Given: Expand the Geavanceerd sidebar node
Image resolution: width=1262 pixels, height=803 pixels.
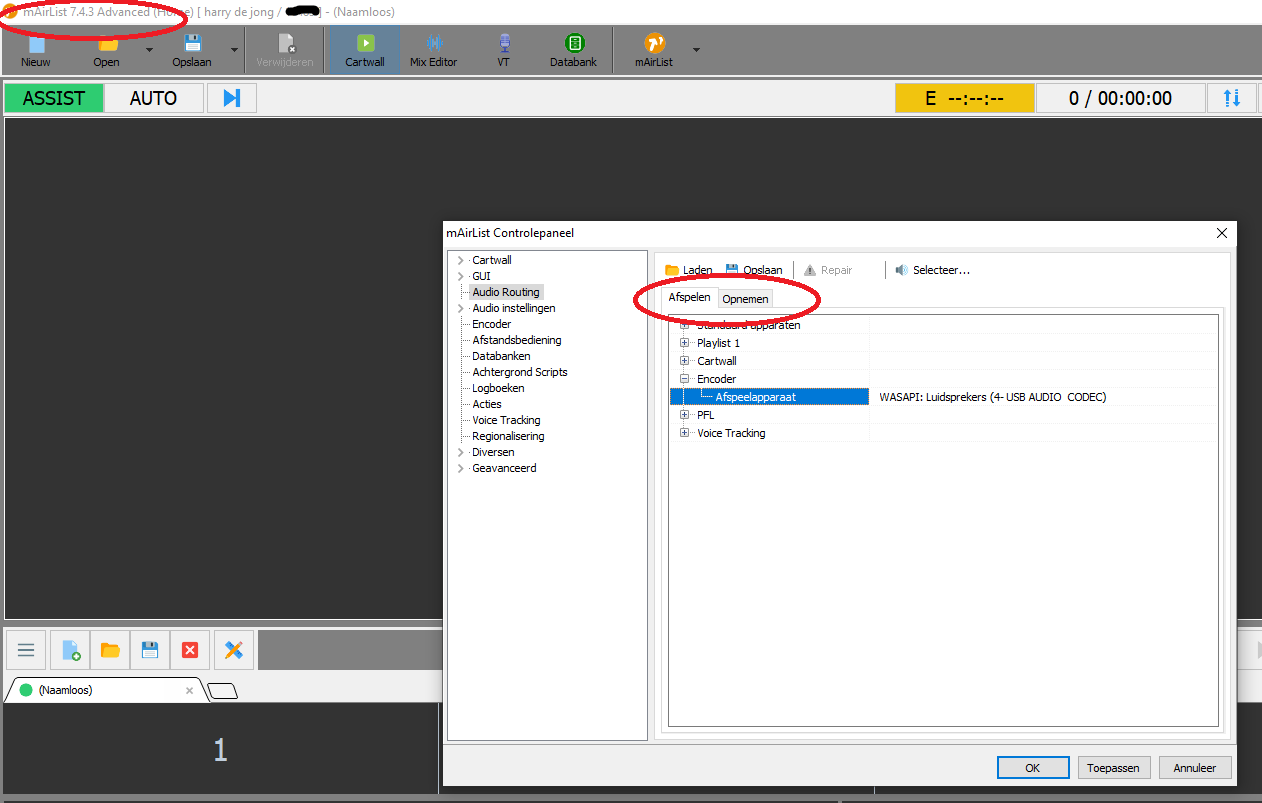Looking at the screenshot, I should coord(460,468).
